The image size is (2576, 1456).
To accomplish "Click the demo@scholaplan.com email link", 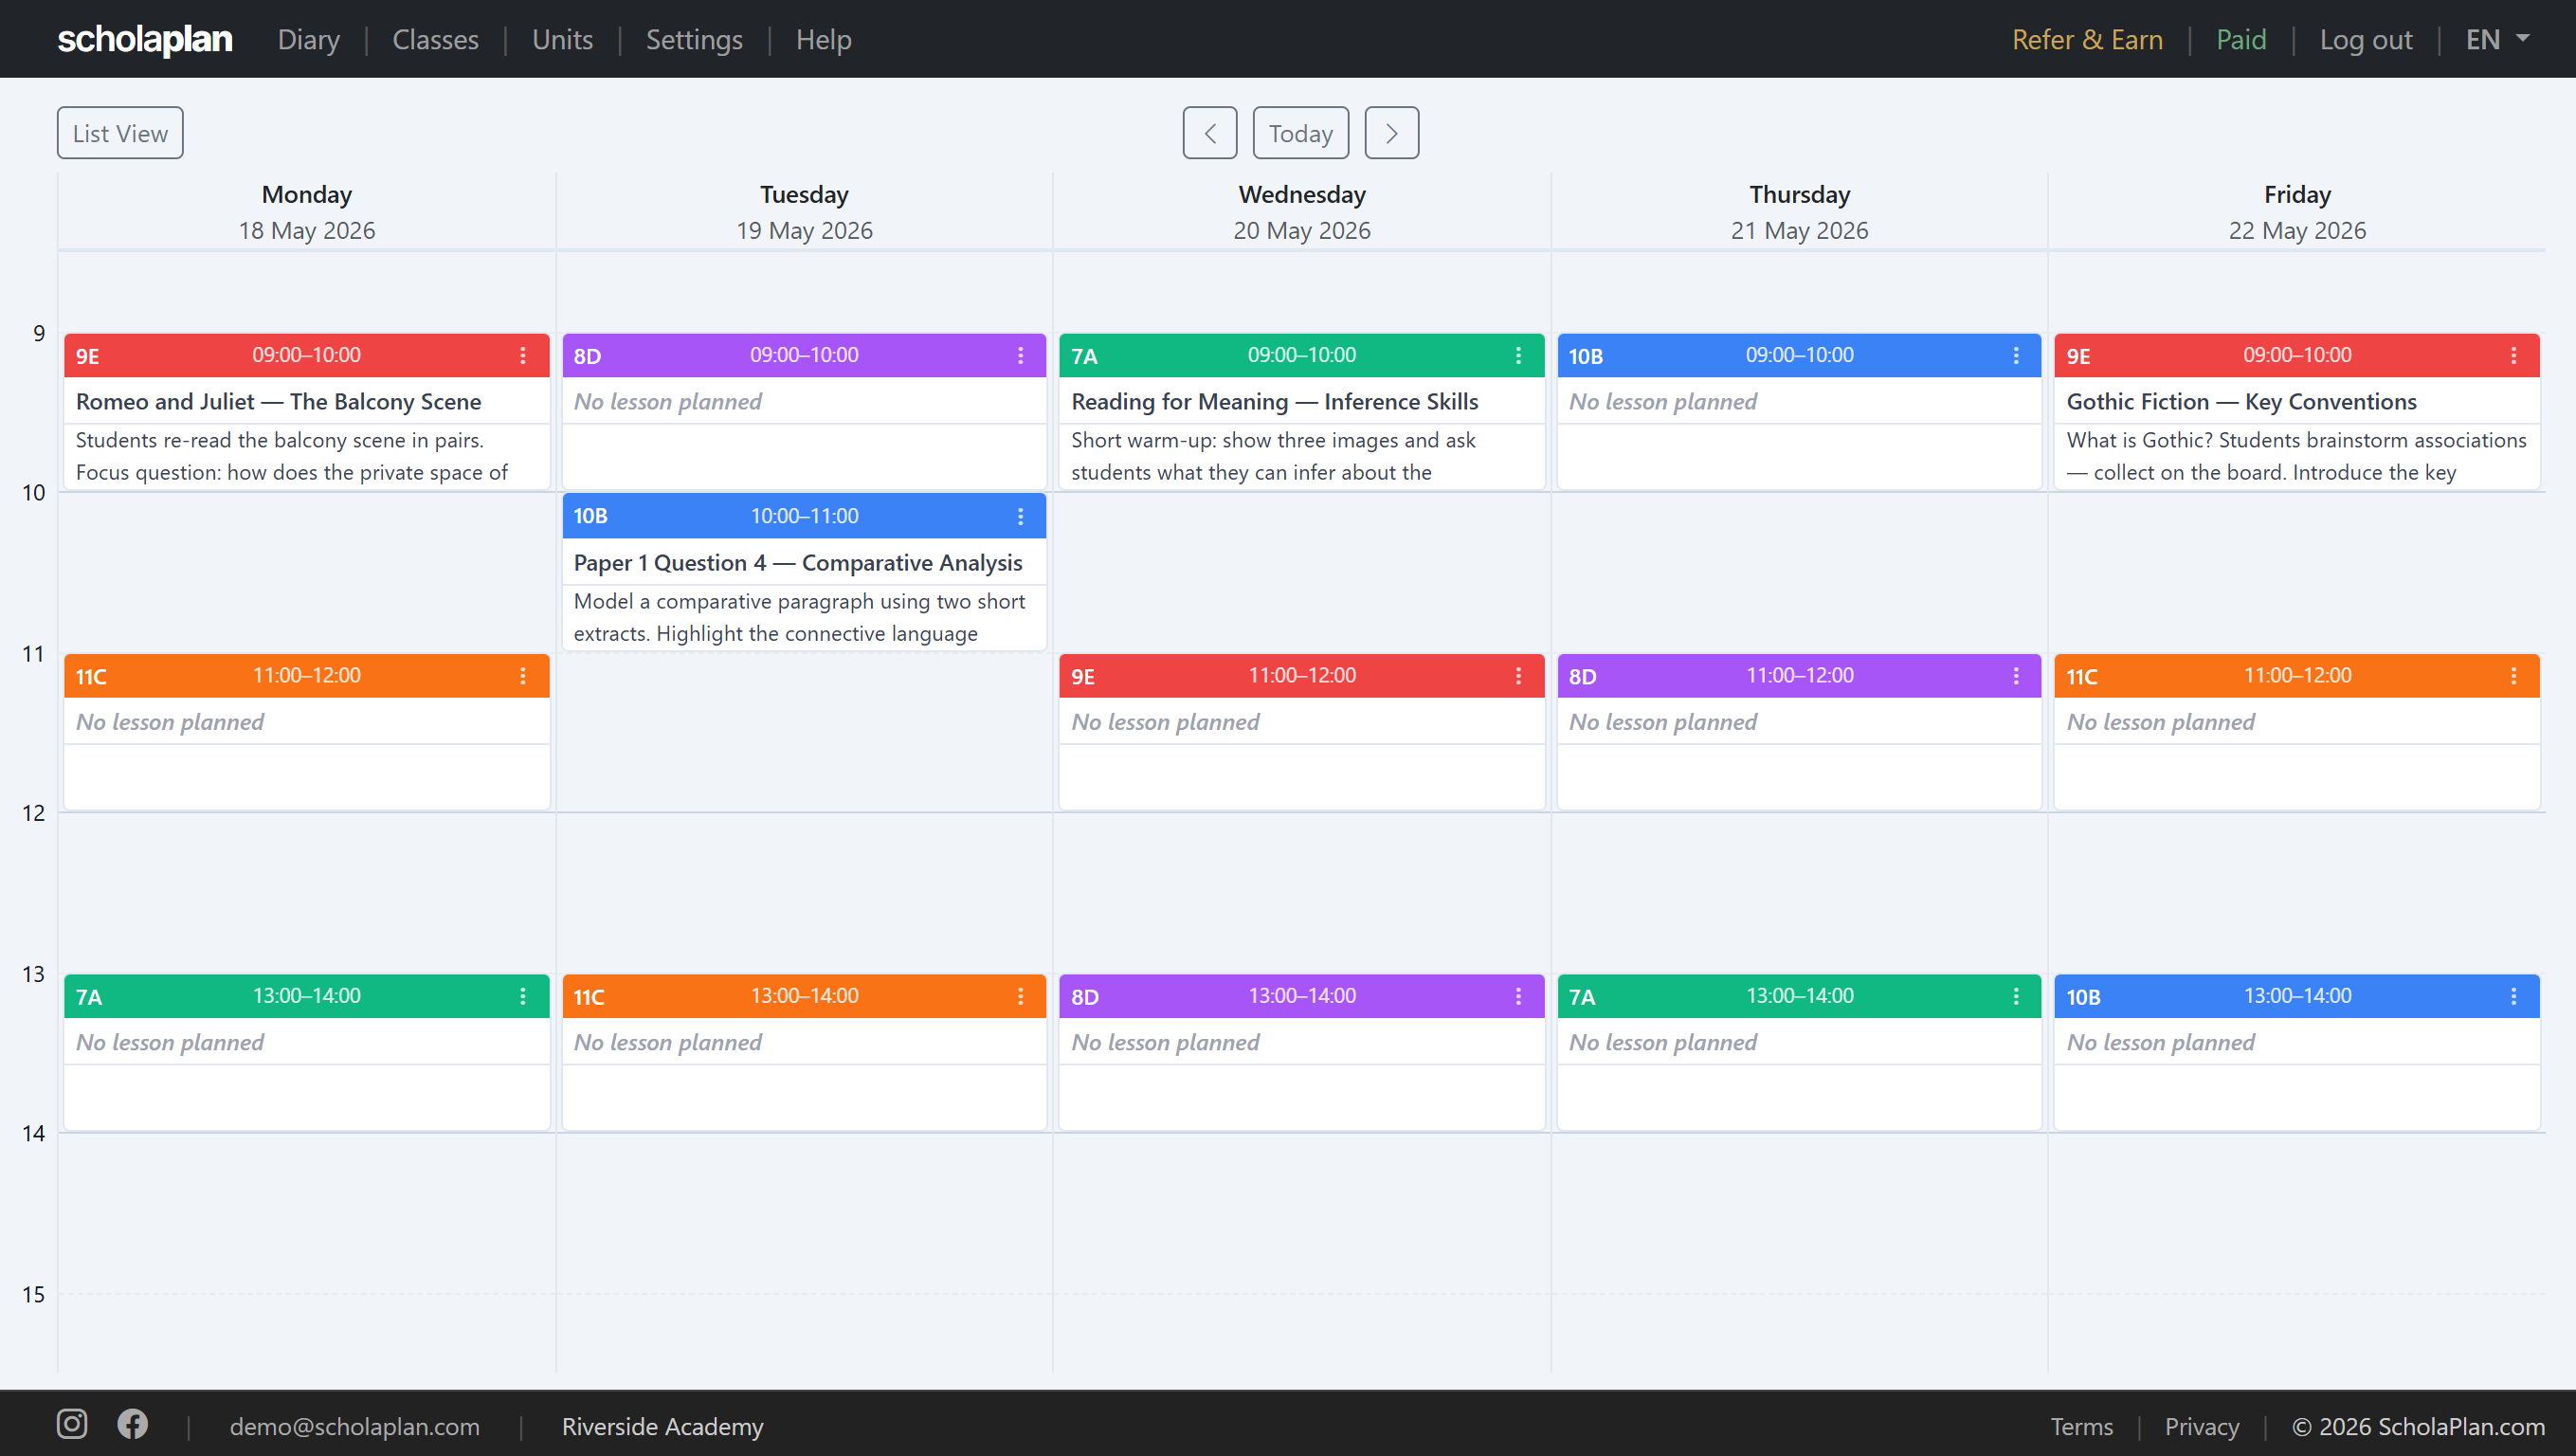I will coord(354,1426).
